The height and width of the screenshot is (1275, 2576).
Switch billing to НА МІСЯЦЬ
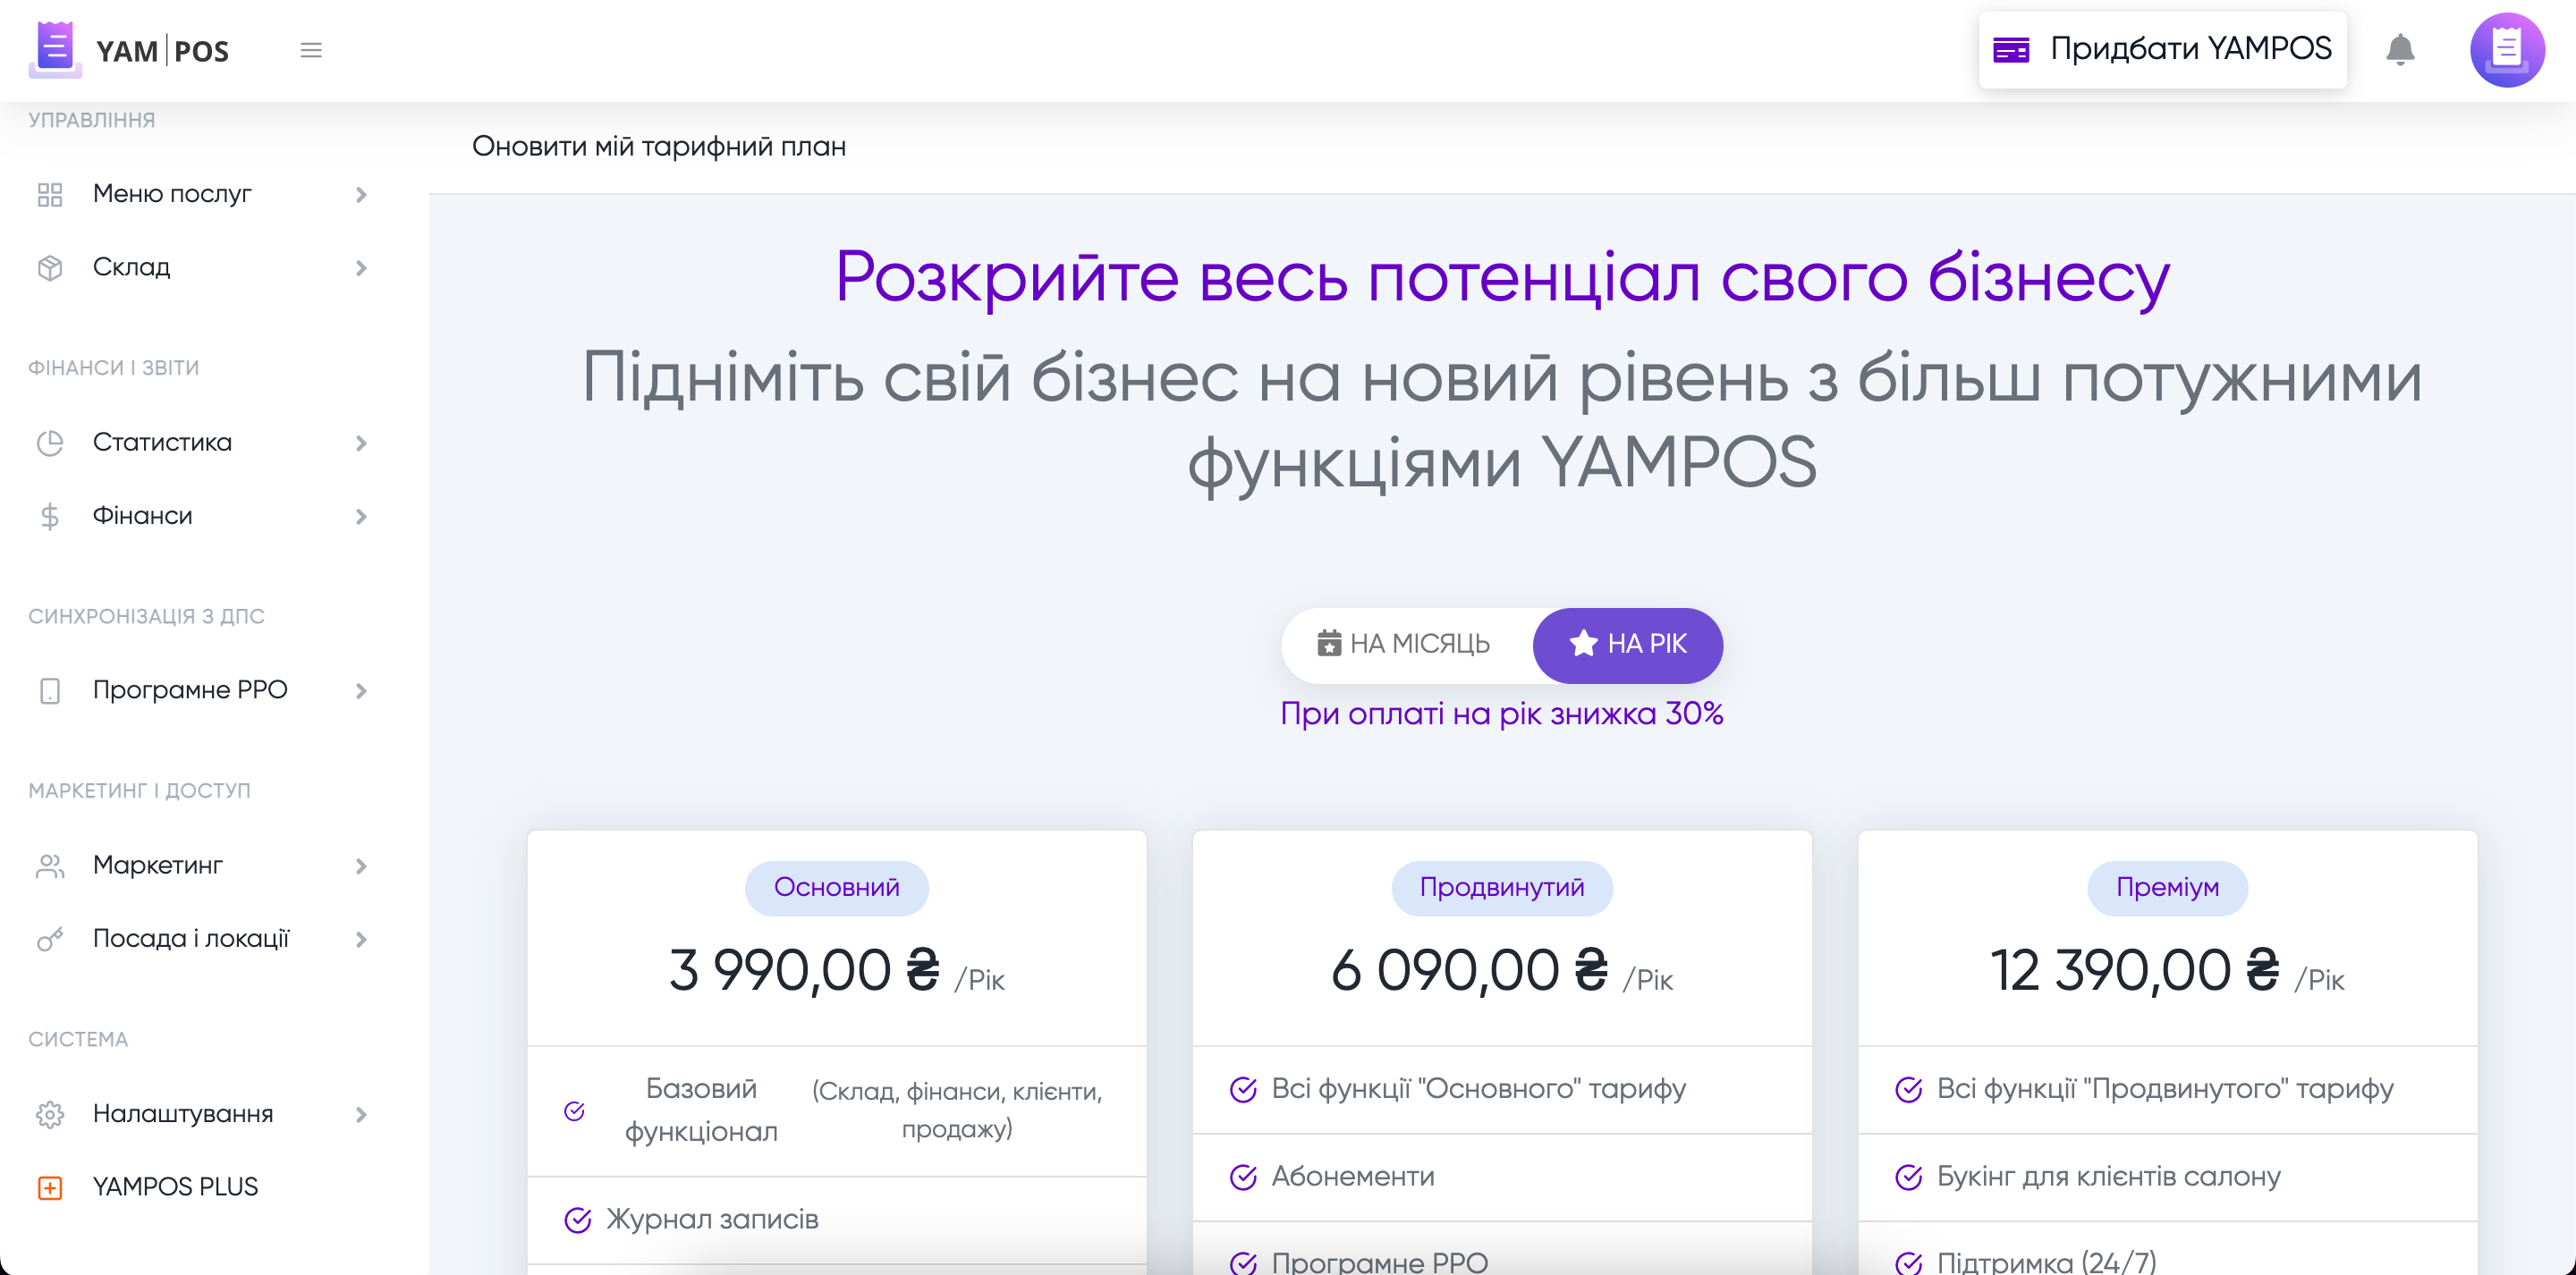(1405, 644)
